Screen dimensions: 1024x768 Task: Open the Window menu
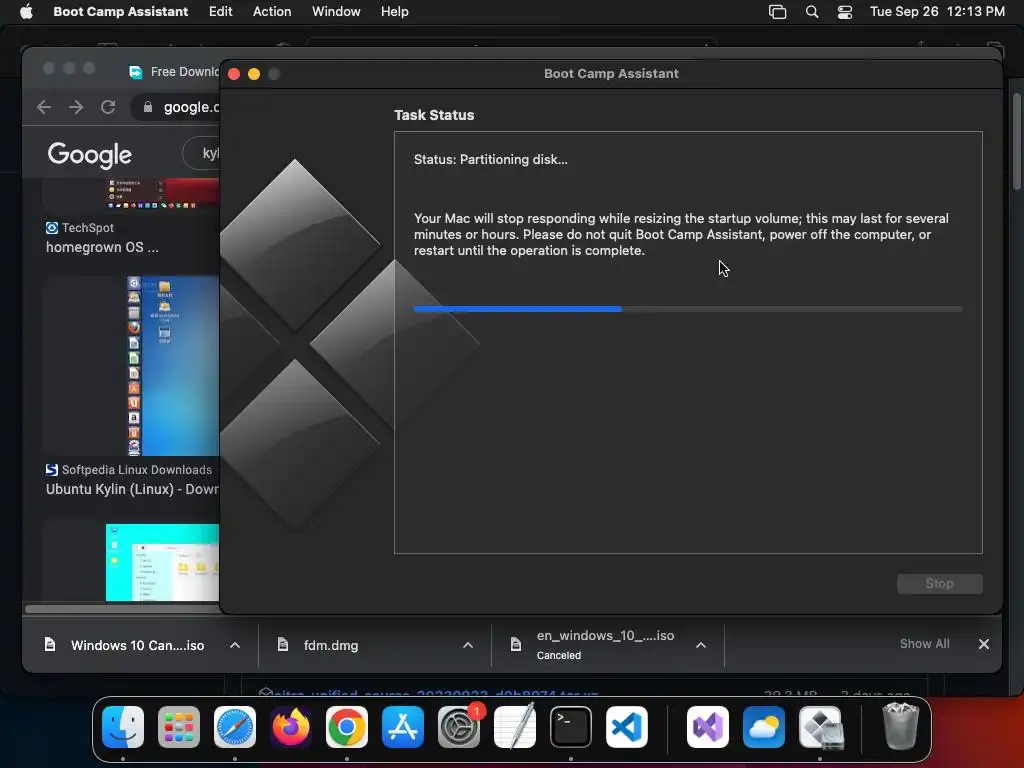click(x=336, y=12)
